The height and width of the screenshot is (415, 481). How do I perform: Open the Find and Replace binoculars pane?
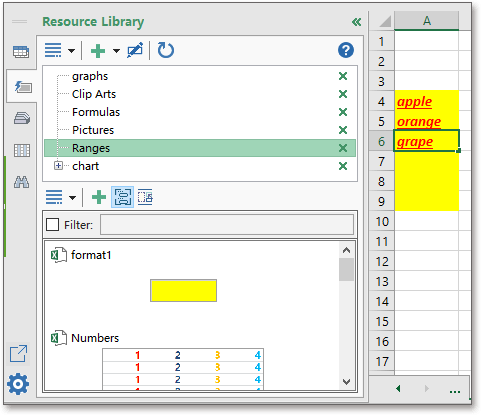point(22,182)
